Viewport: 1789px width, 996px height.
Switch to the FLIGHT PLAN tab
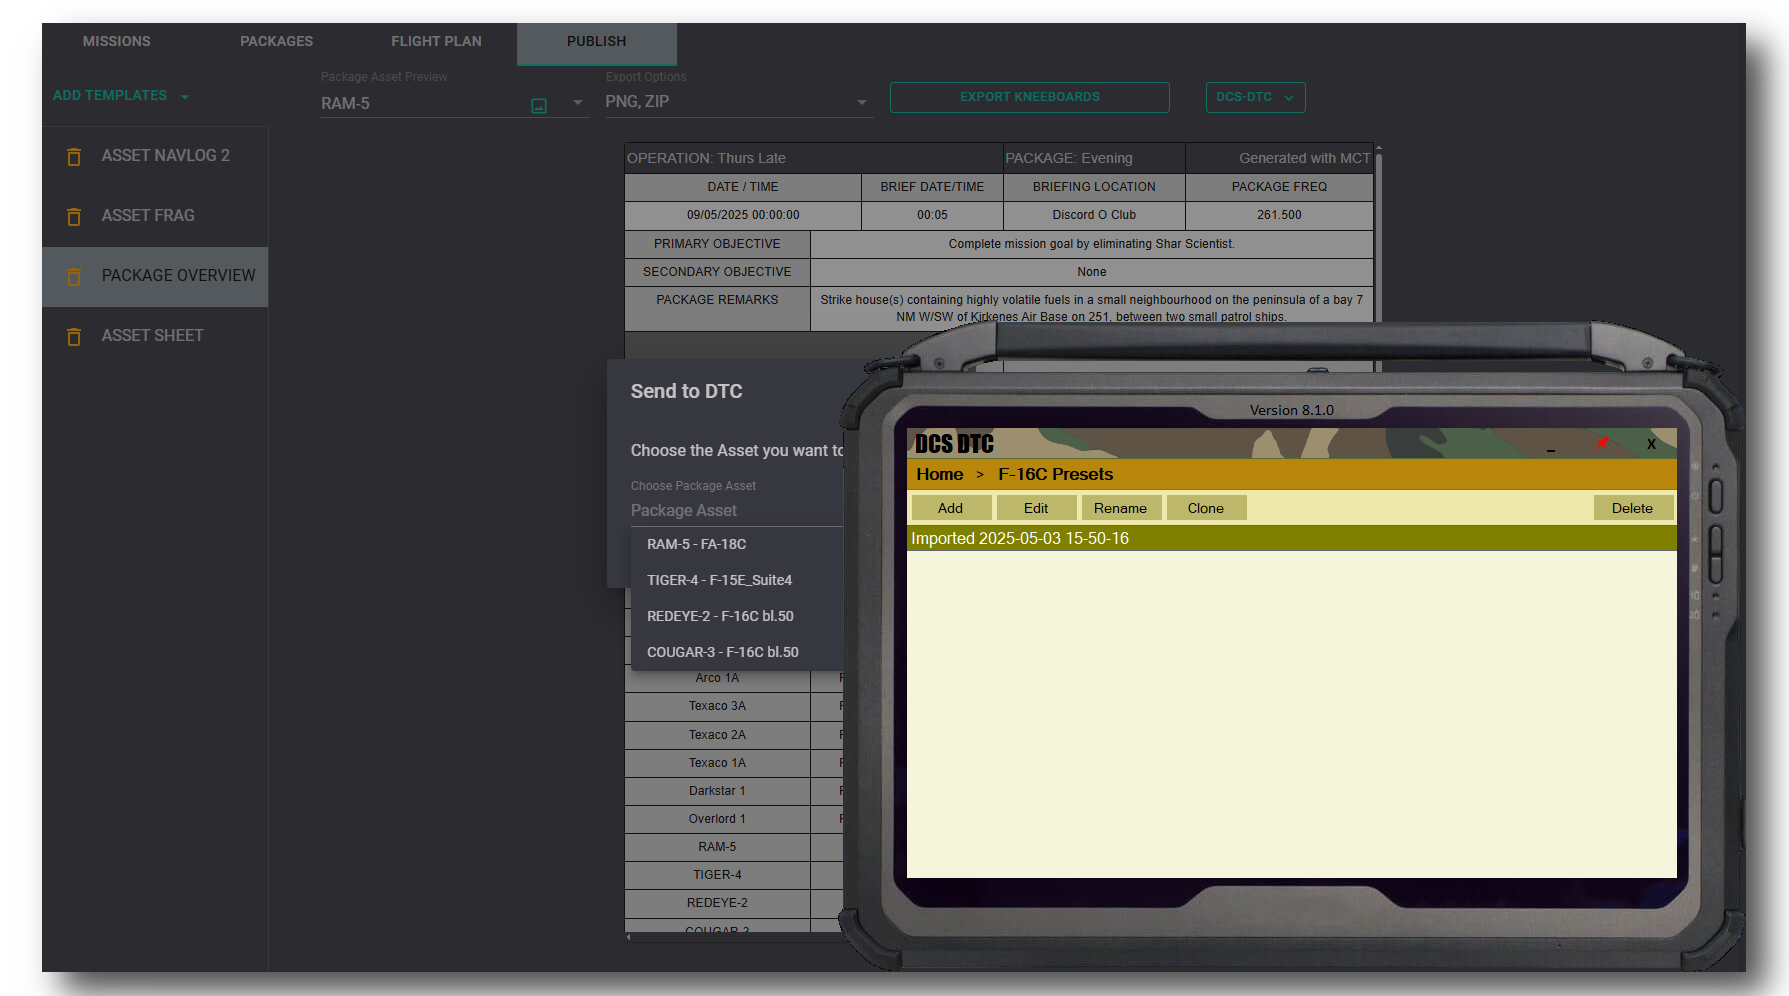436,41
